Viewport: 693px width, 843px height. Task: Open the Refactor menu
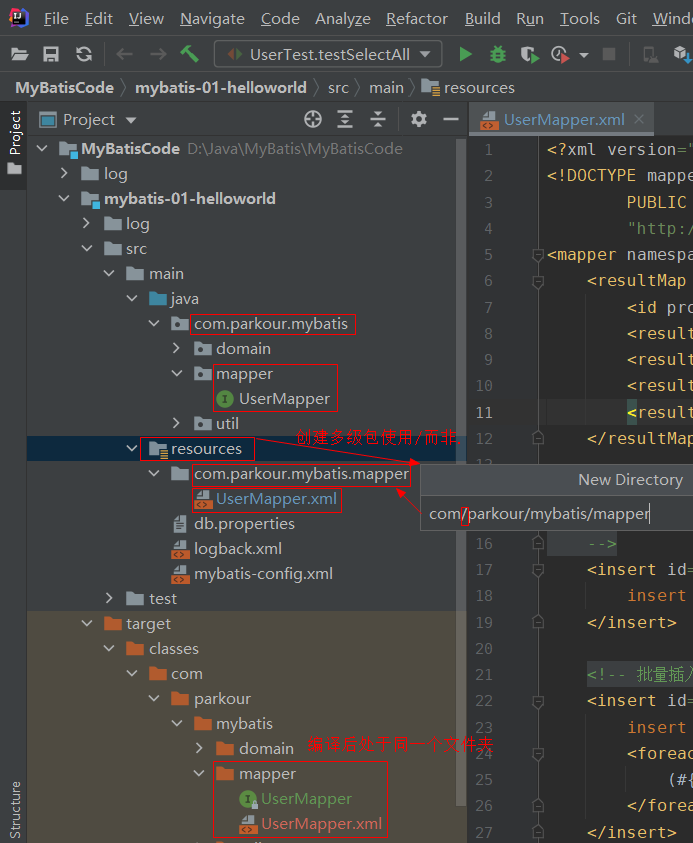point(417,19)
